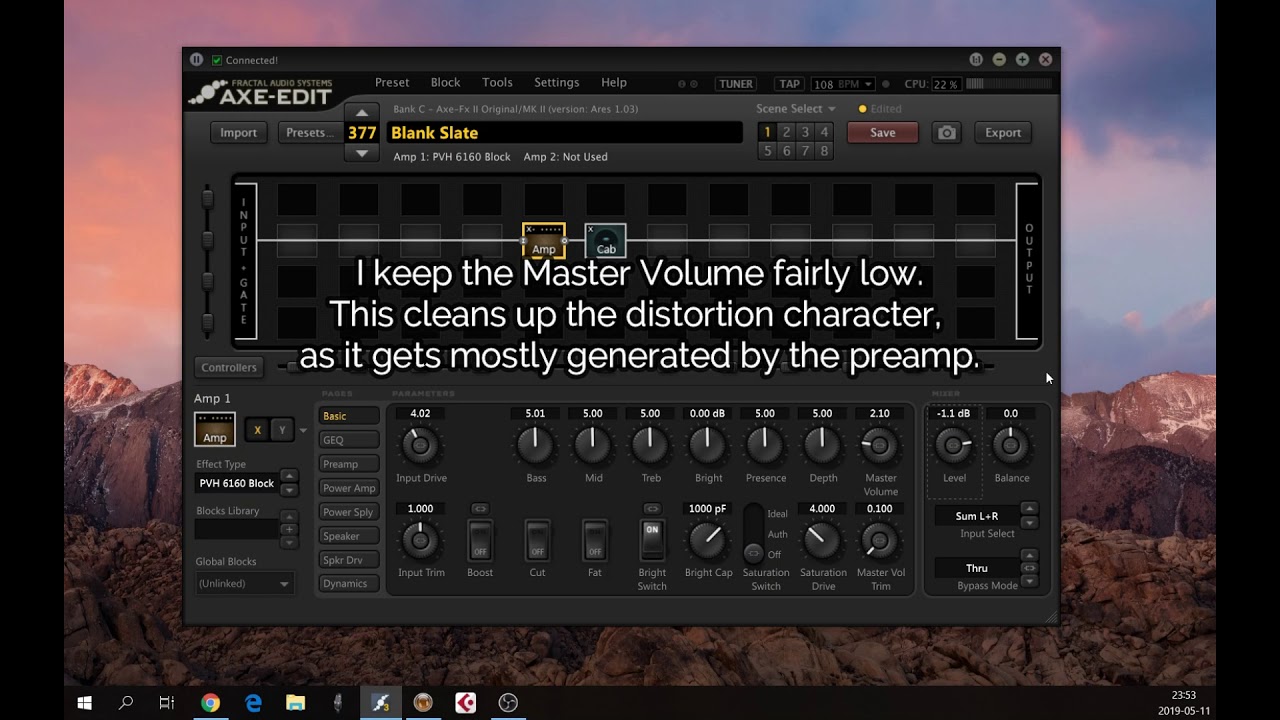The height and width of the screenshot is (720, 1280).
Task: Click the pause communication icon near Connected
Action: tap(197, 60)
